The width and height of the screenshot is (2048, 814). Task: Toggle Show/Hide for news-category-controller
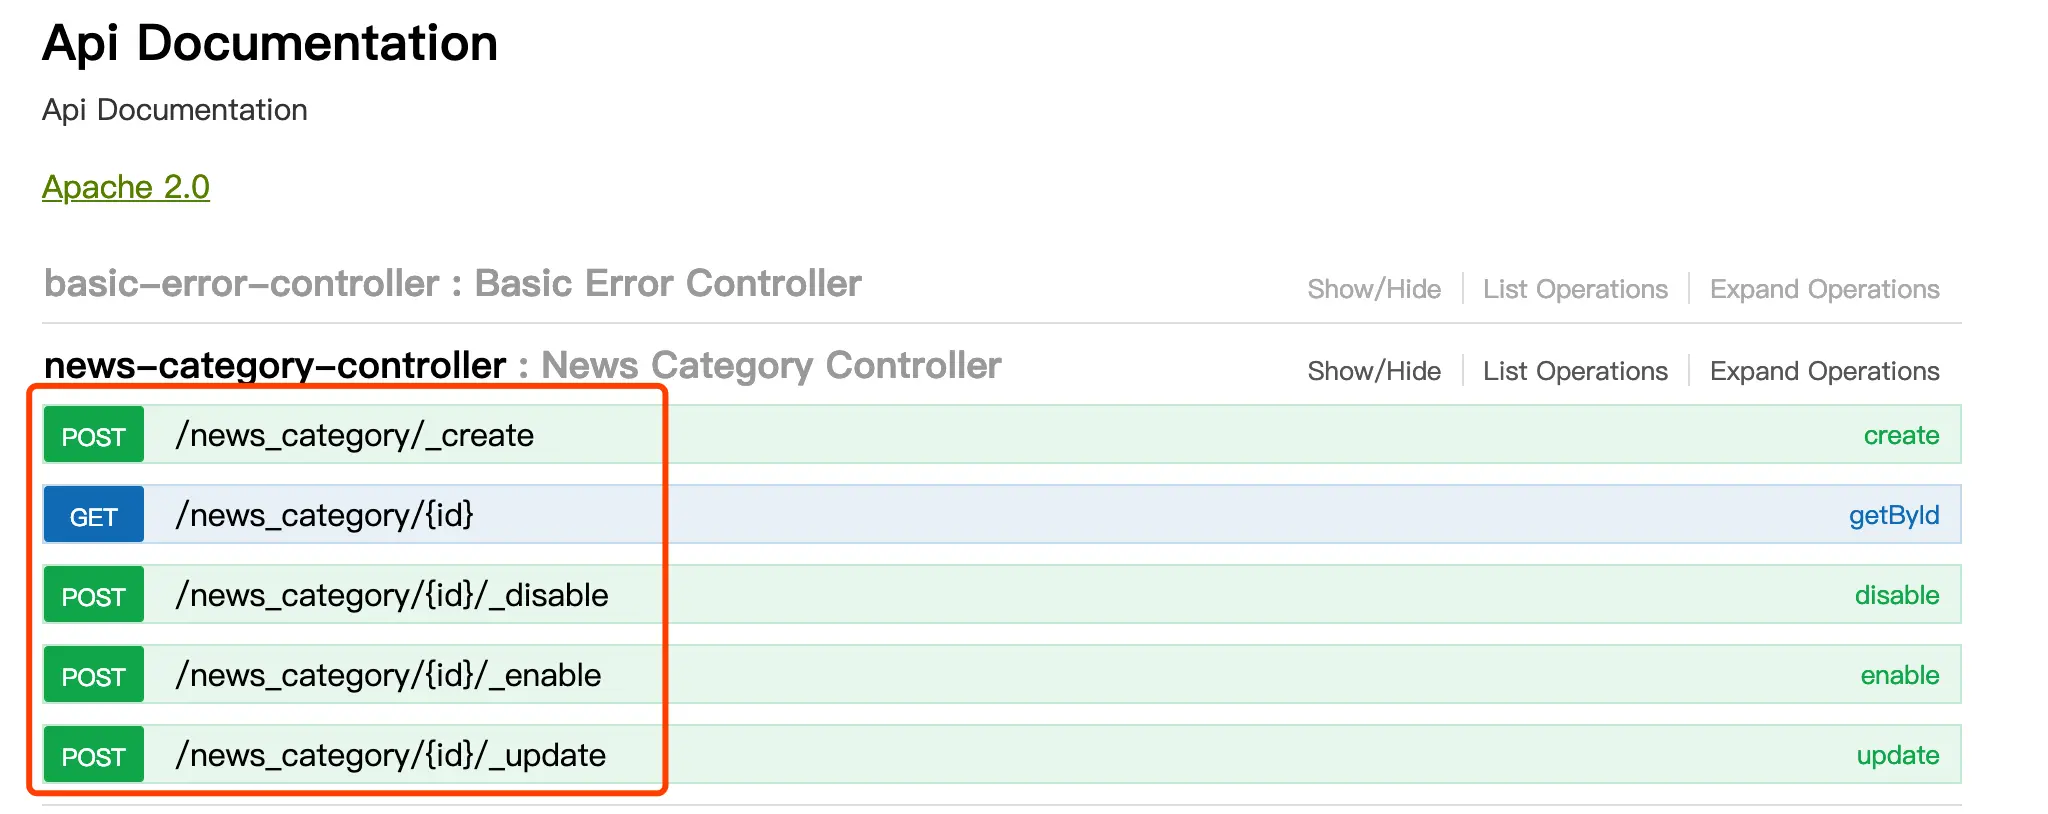[1374, 371]
